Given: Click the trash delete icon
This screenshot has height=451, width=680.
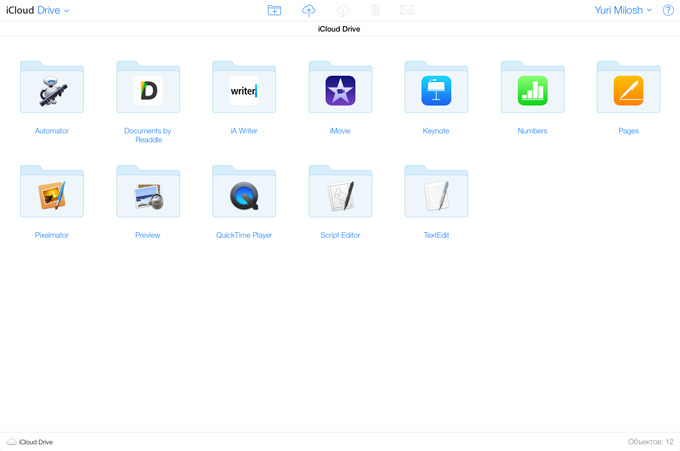Looking at the screenshot, I should click(x=376, y=10).
